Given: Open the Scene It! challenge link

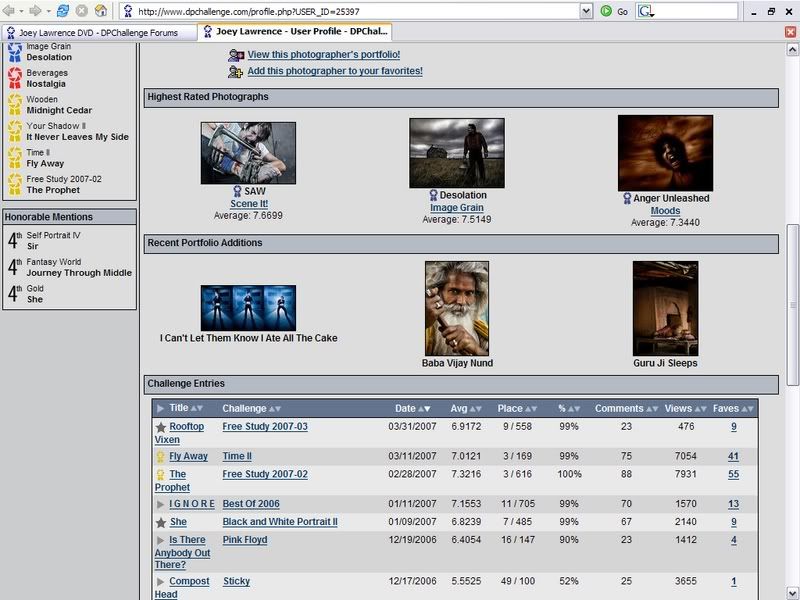Looking at the screenshot, I should pyautogui.click(x=249, y=204).
